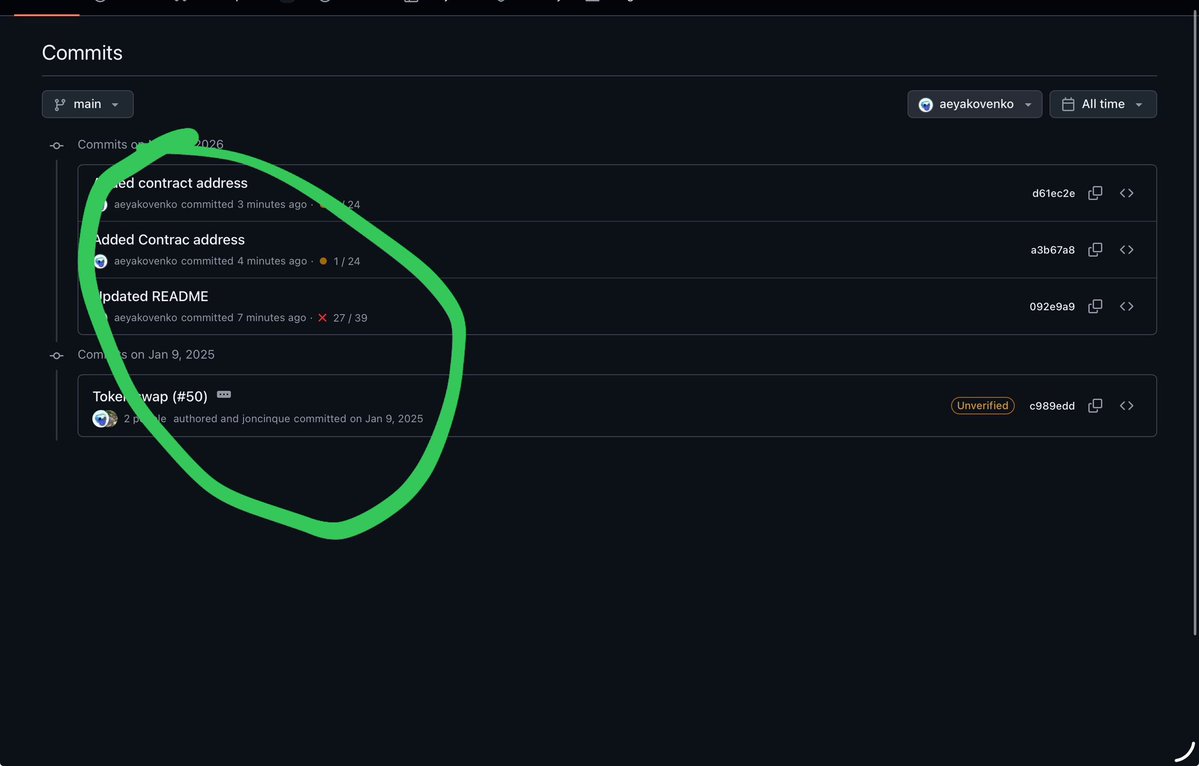Expand Token swap commit description ellipsis
The height and width of the screenshot is (766, 1199).
pyautogui.click(x=223, y=394)
